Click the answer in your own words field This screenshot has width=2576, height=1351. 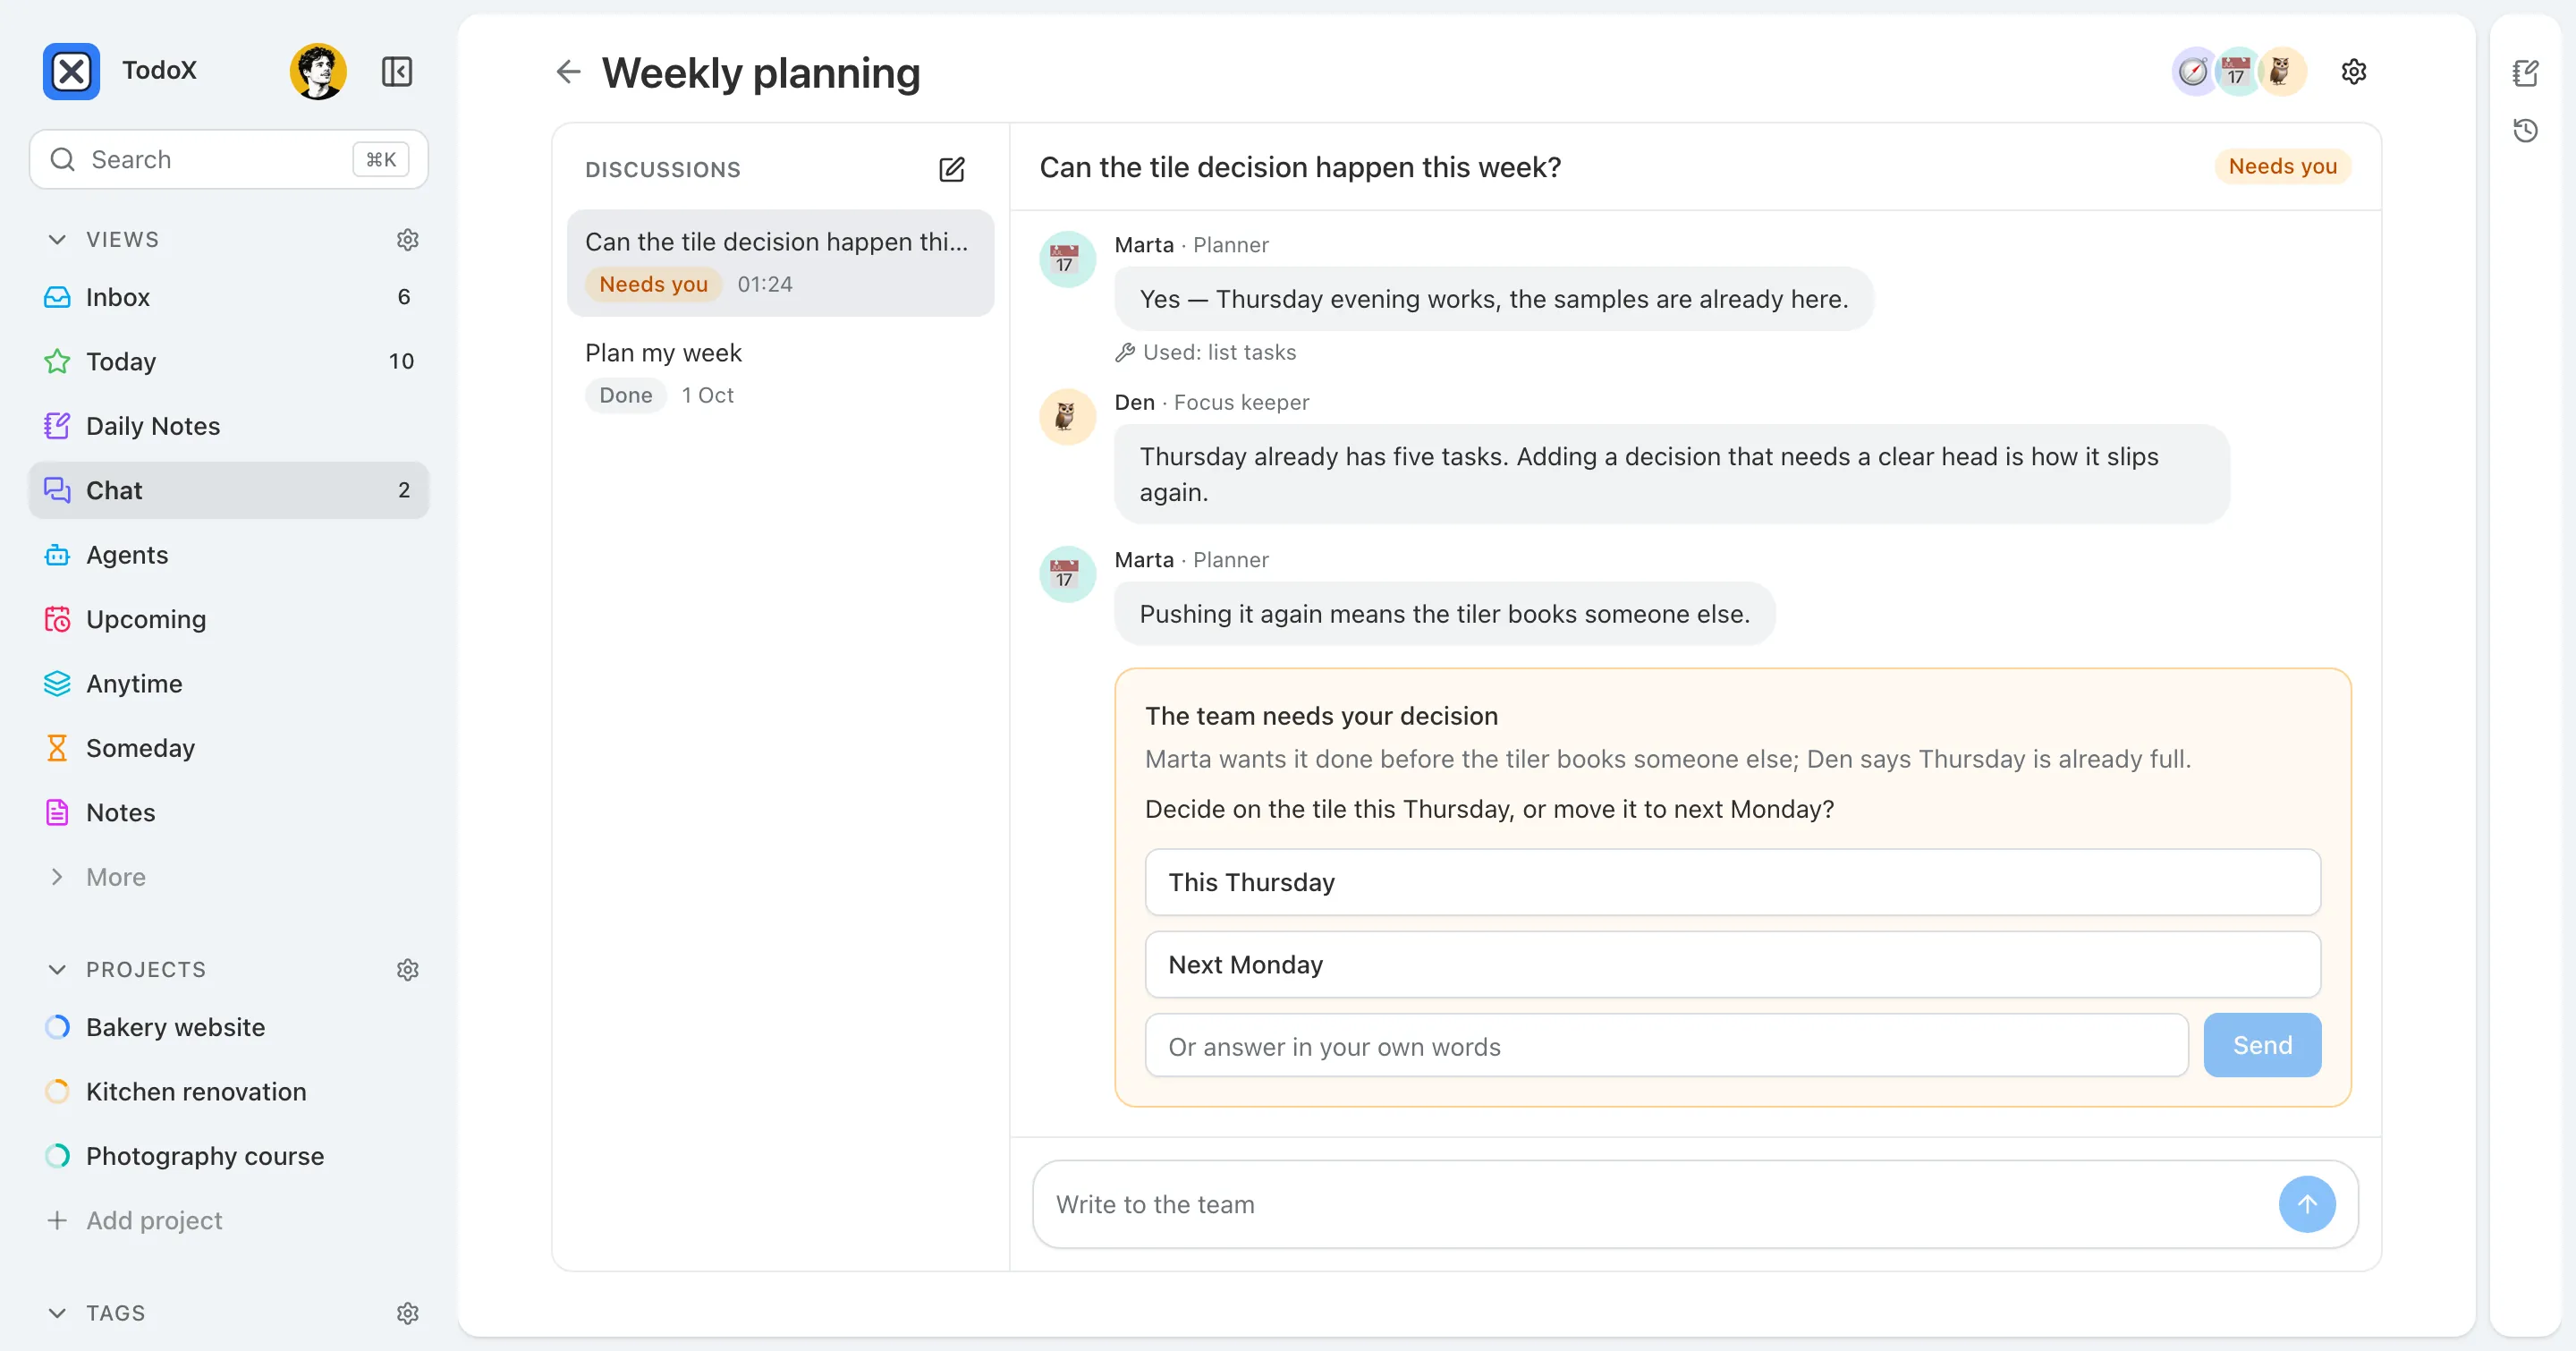click(1666, 1046)
